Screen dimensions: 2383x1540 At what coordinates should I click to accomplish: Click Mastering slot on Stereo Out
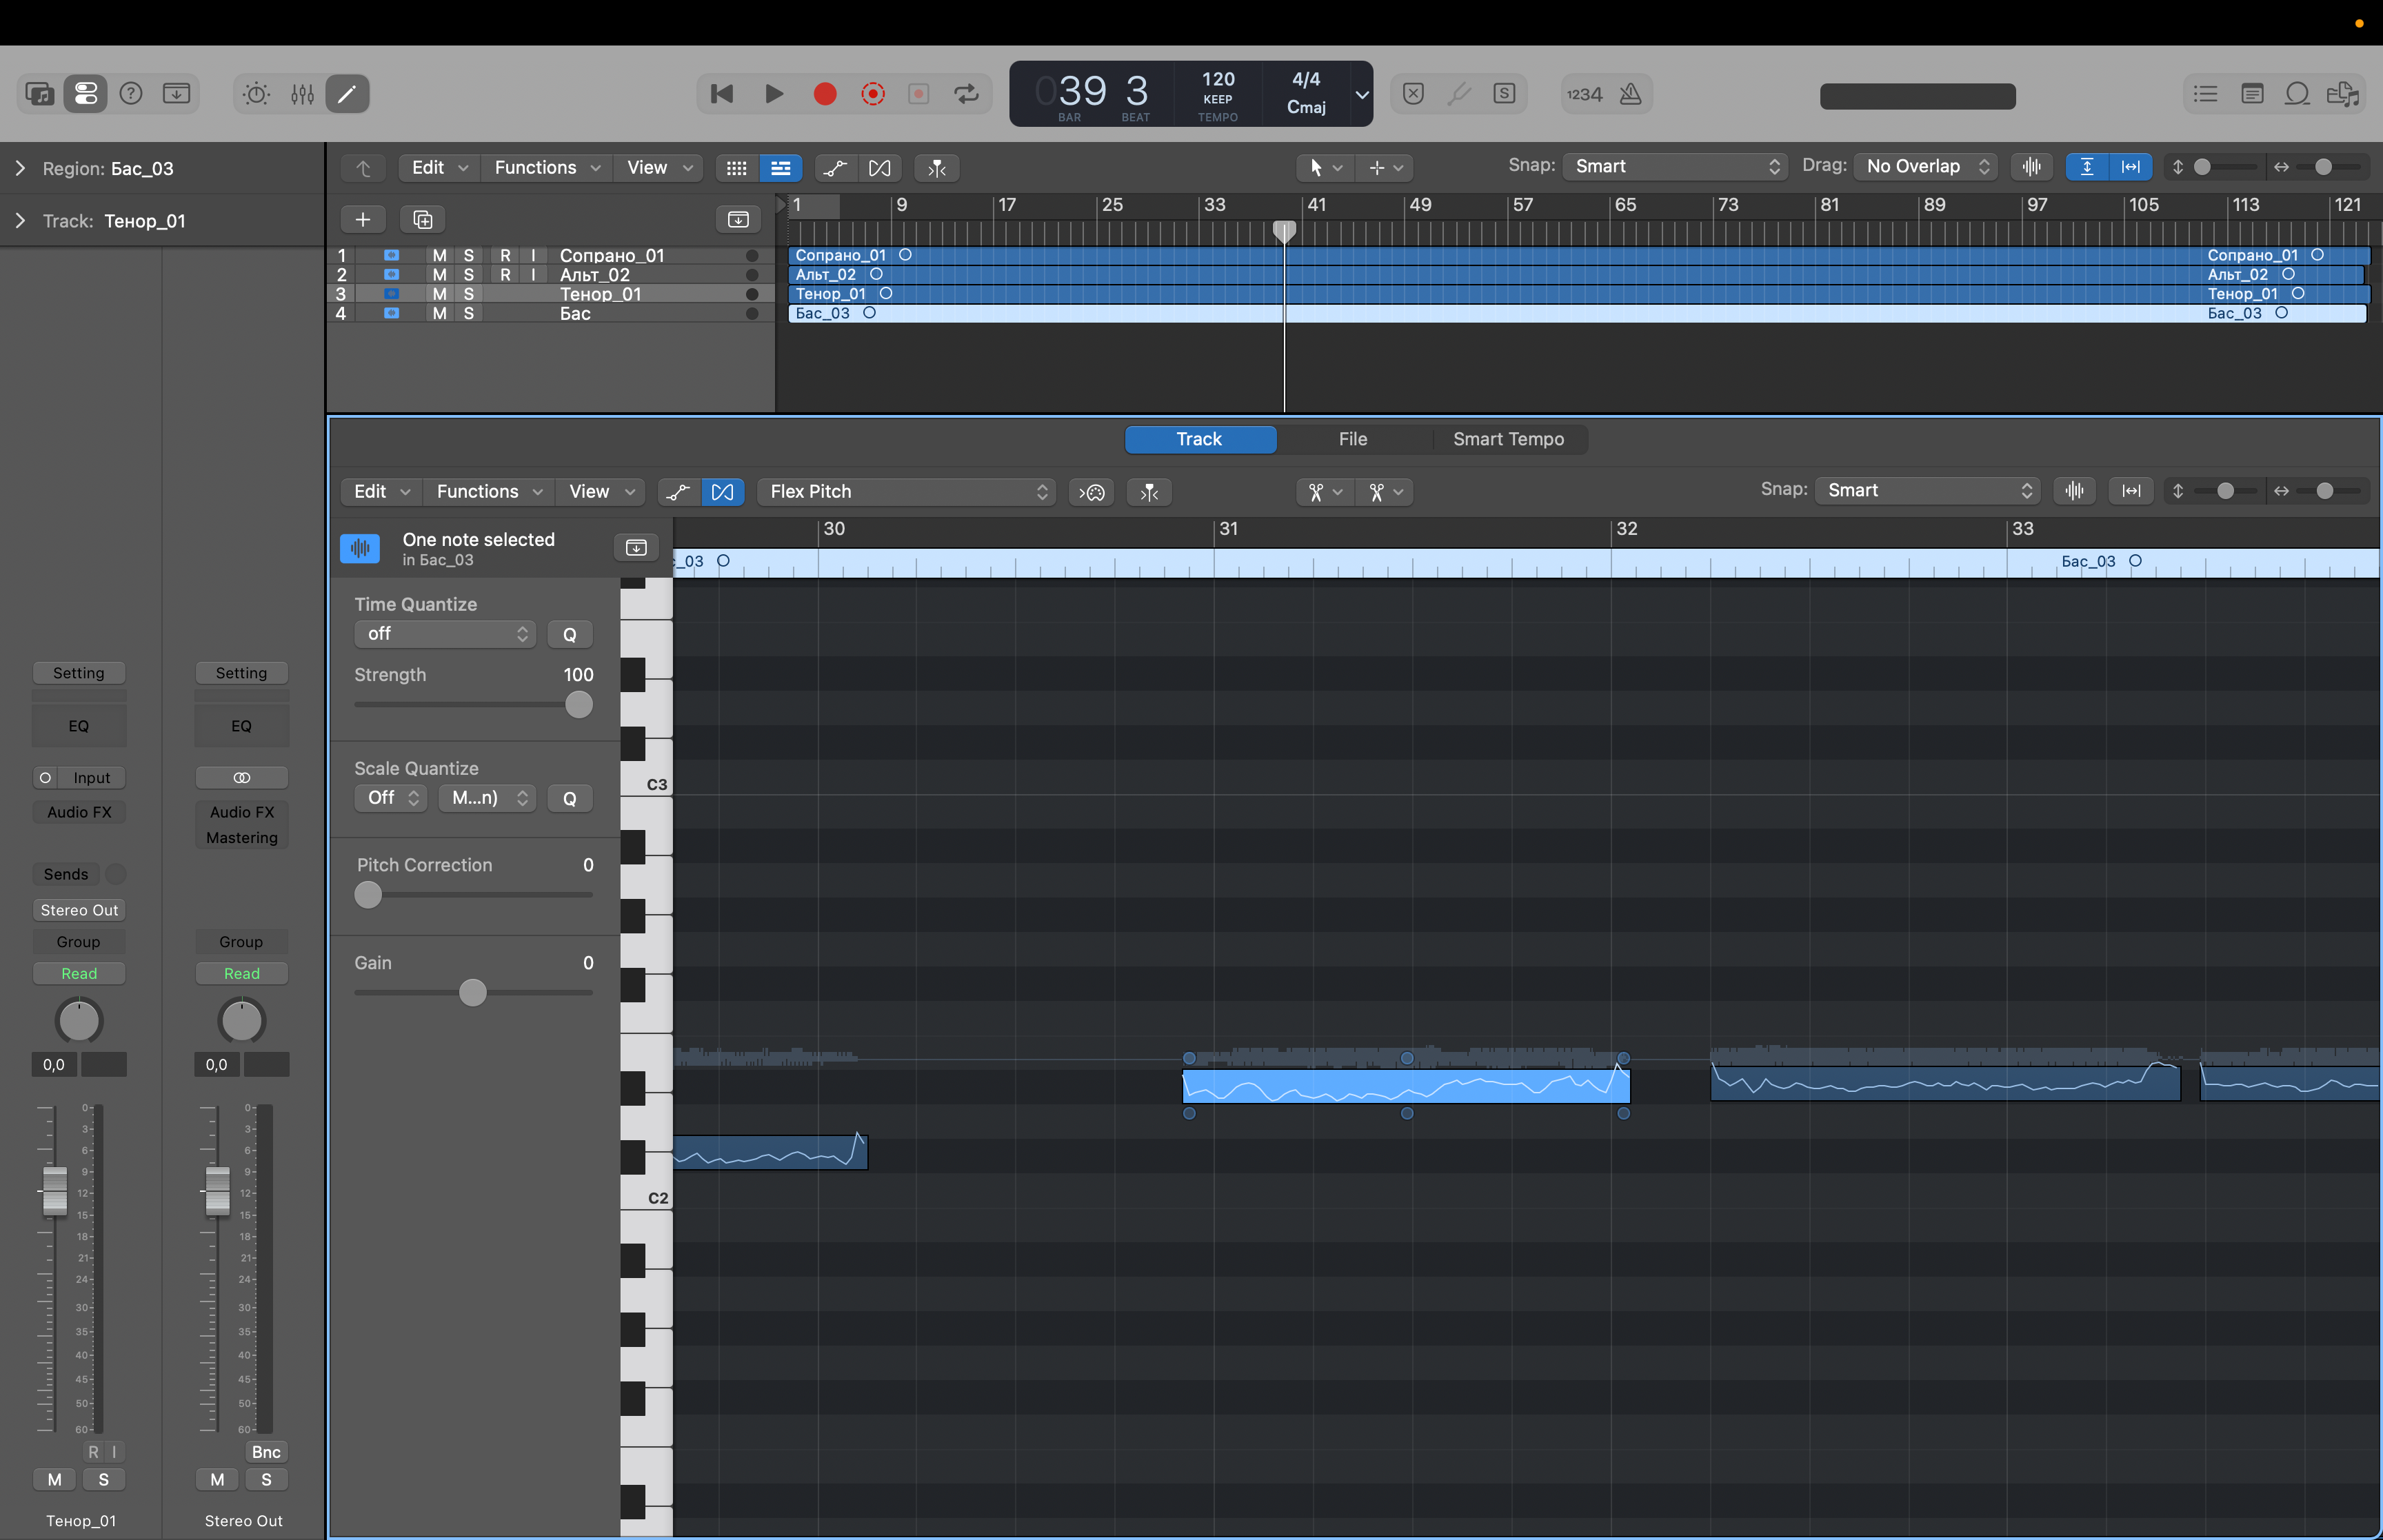[x=242, y=838]
